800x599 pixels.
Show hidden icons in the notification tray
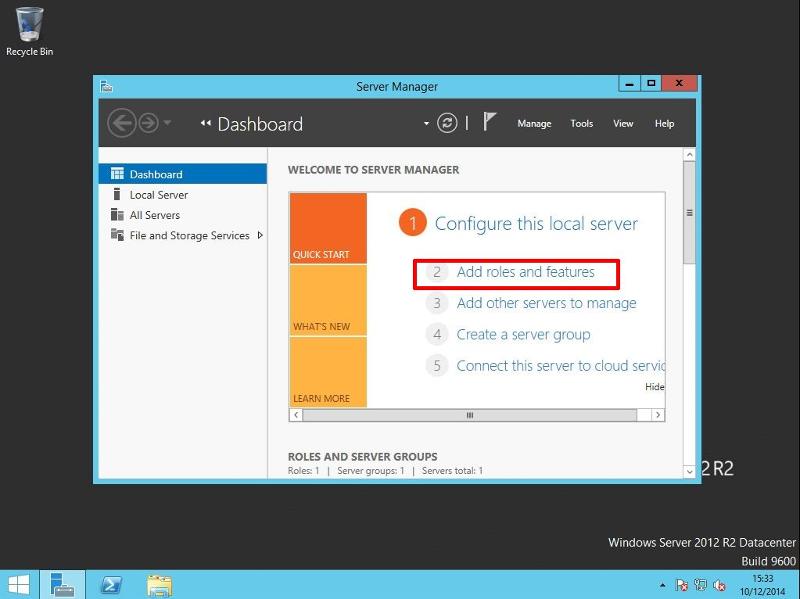pos(662,582)
